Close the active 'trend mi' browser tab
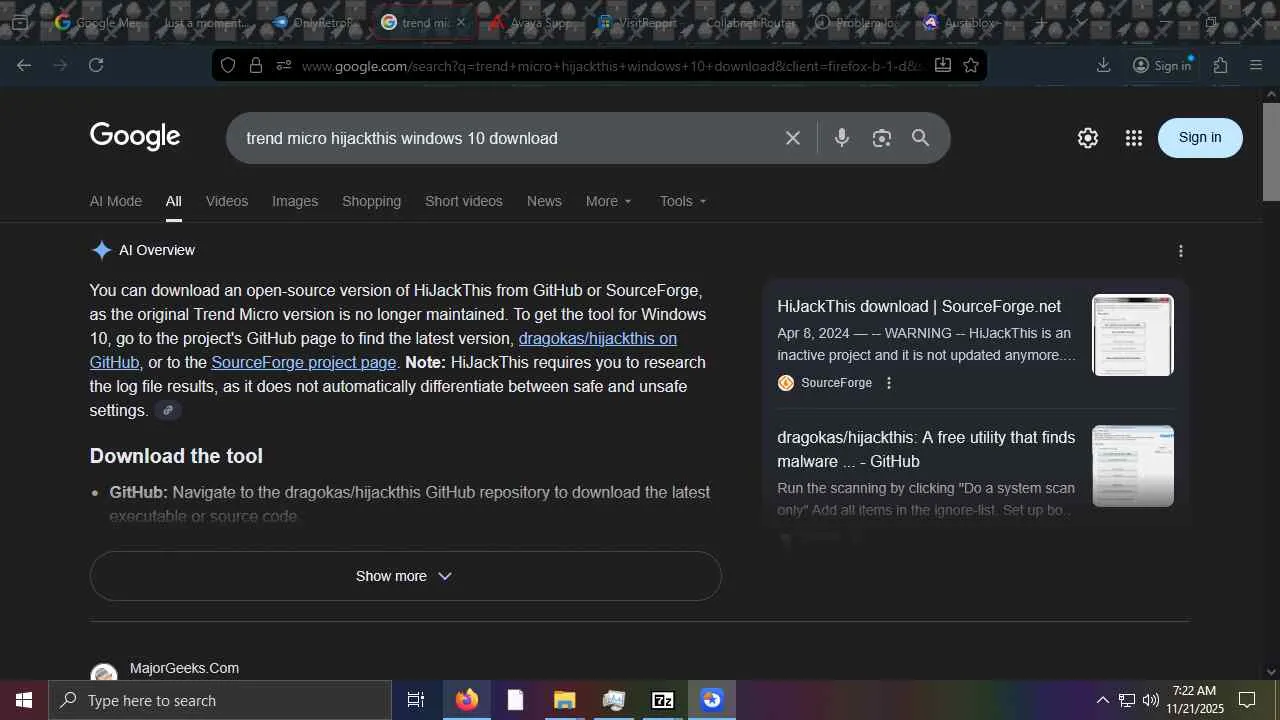1280x720 pixels. click(461, 22)
